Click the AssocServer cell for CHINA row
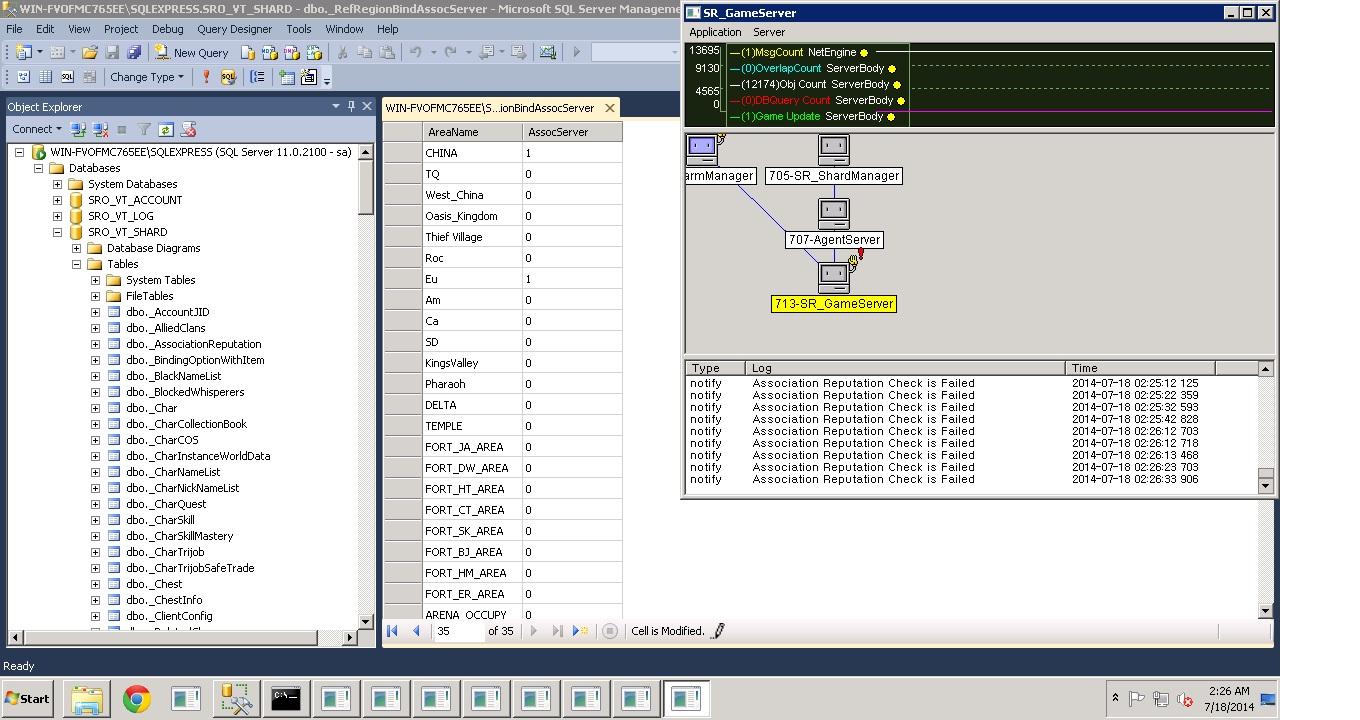The width and height of the screenshot is (1360, 720). [x=572, y=153]
